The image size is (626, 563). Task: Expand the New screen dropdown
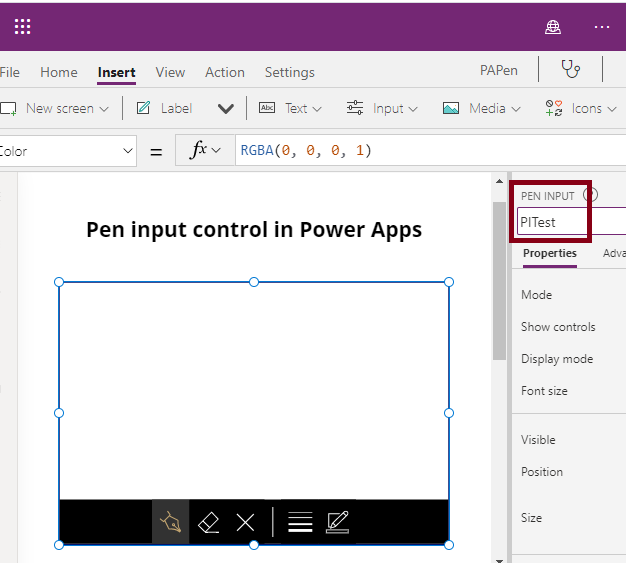104,109
